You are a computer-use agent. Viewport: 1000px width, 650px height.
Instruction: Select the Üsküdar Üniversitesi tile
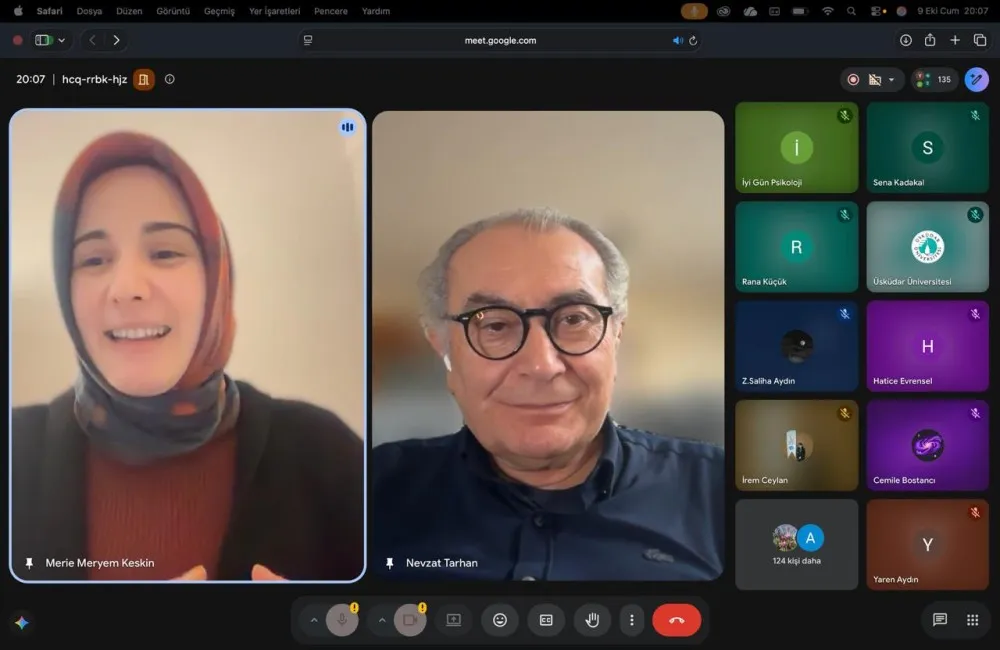tap(927, 247)
